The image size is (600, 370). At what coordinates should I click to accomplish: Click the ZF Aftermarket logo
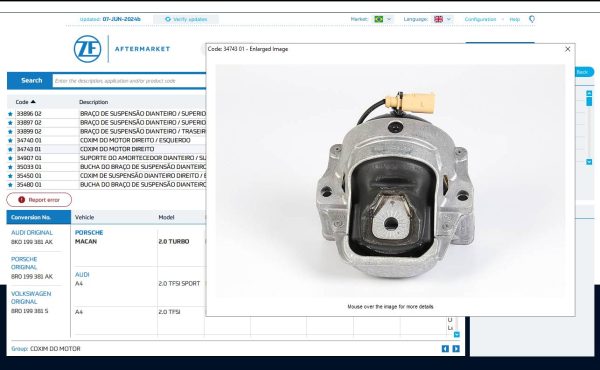coord(122,49)
